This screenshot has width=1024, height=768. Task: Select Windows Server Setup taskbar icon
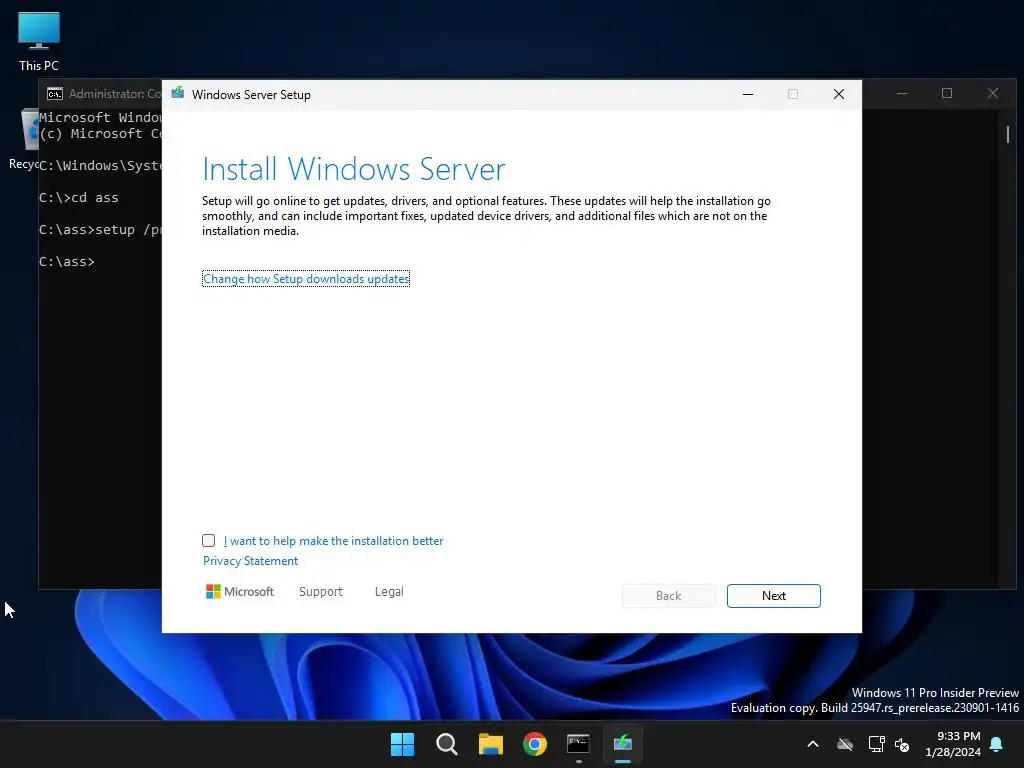[x=623, y=744]
